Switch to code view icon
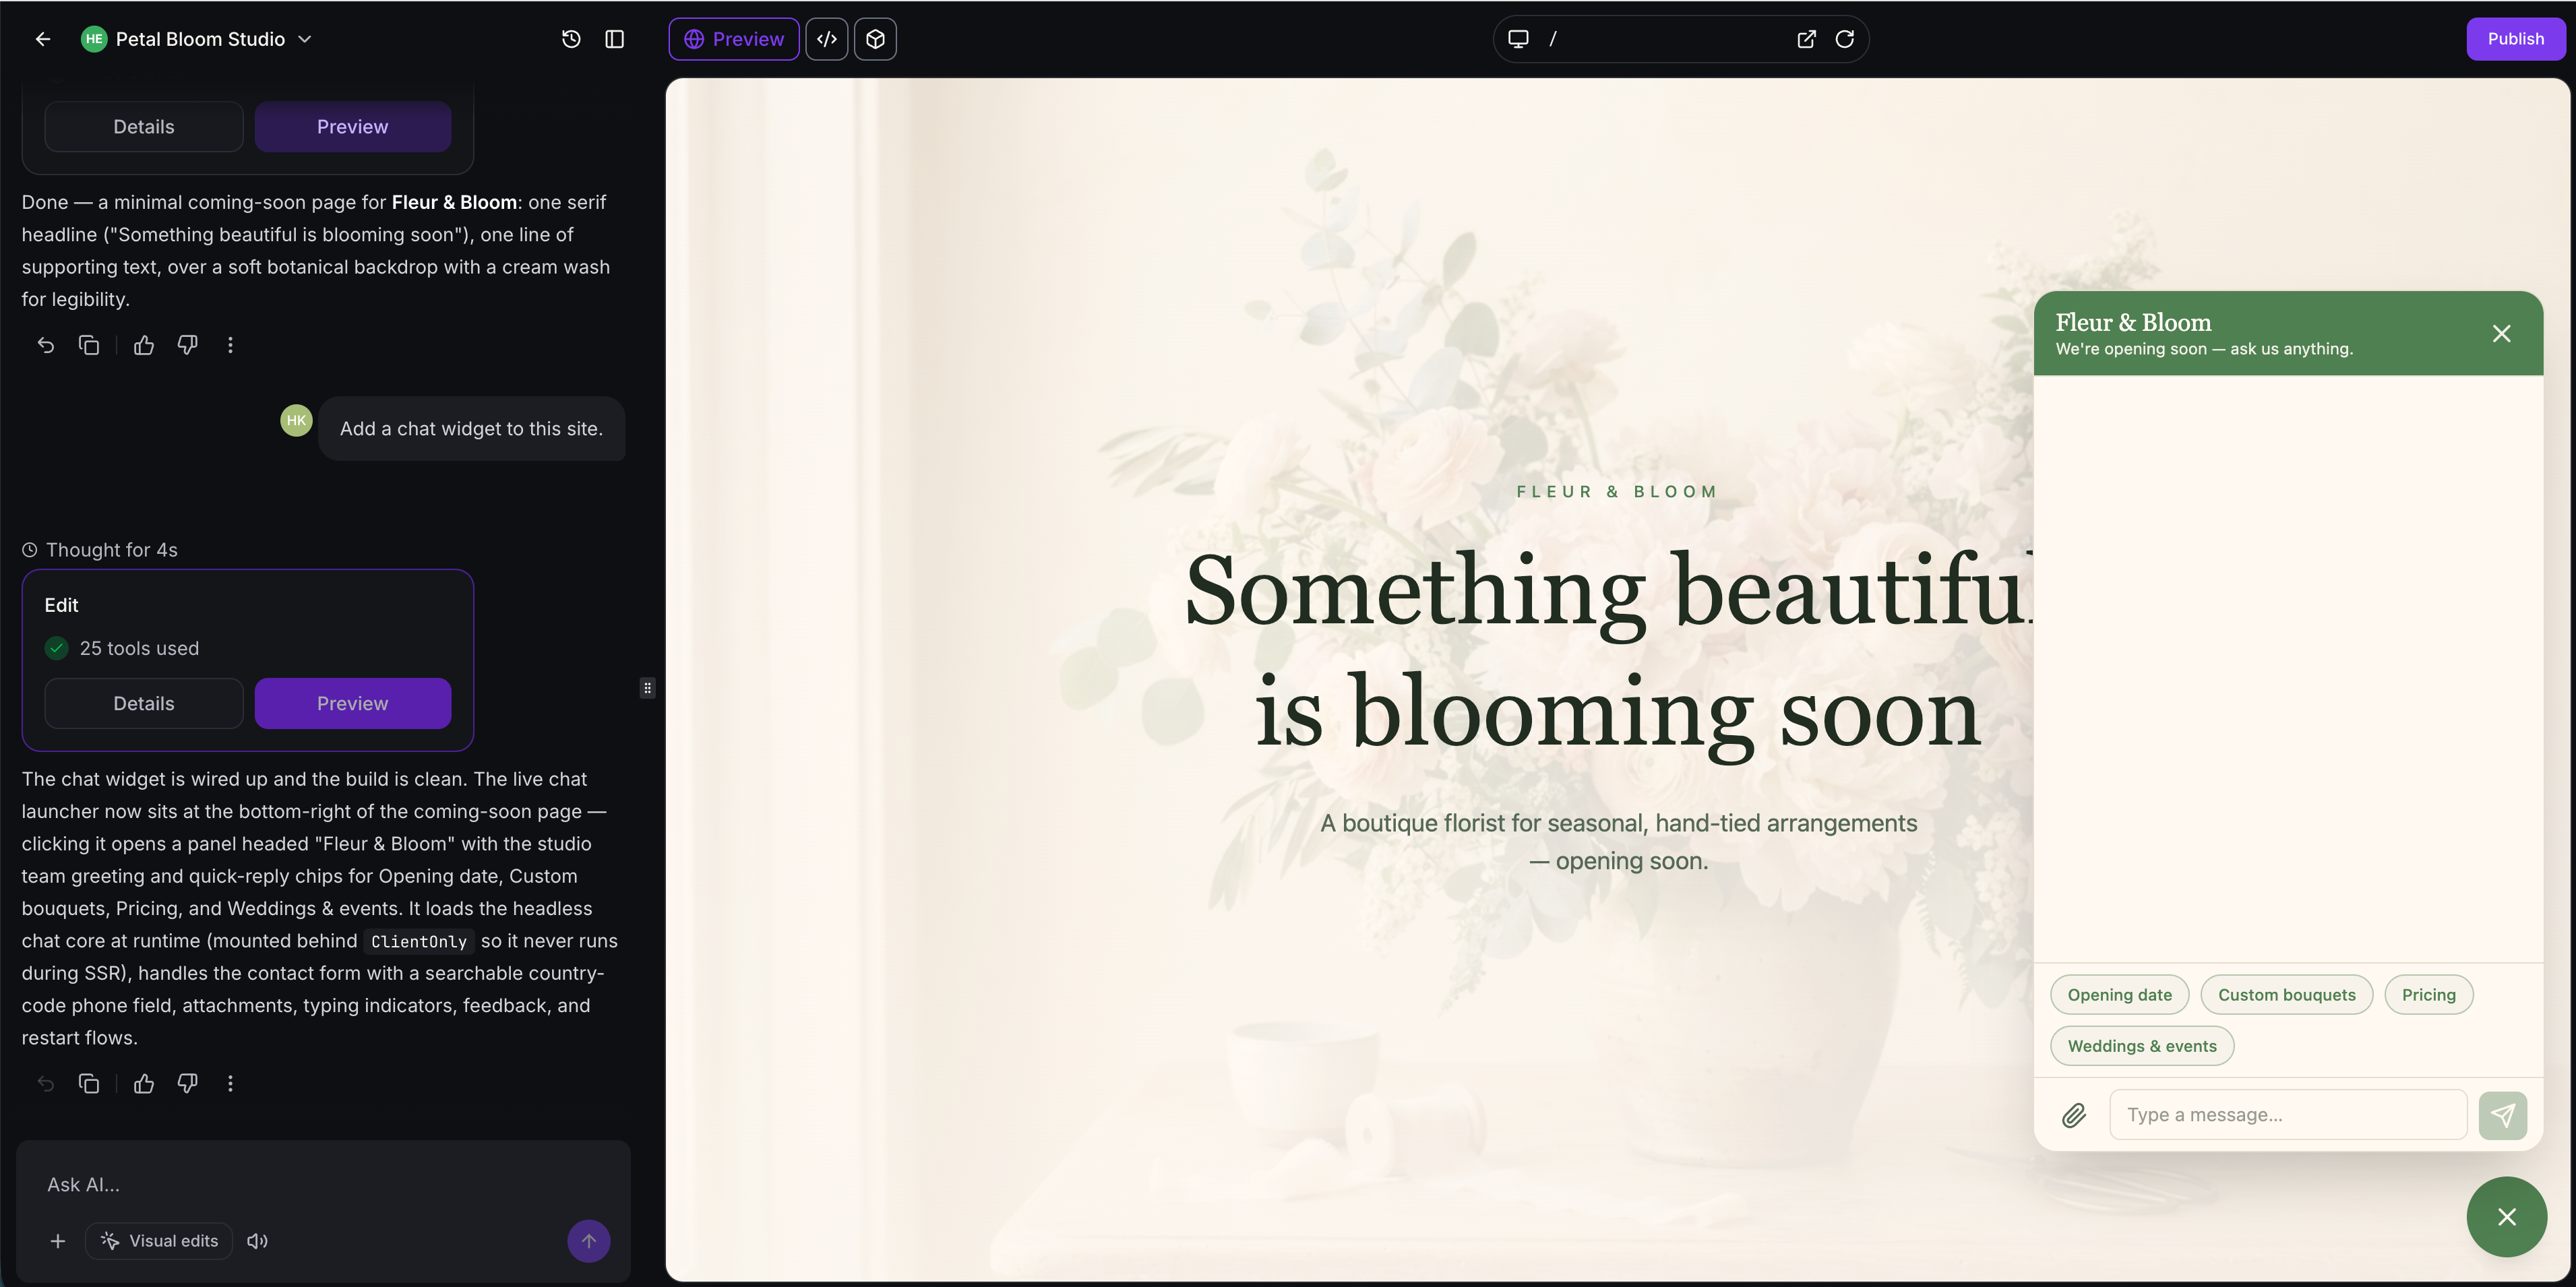Screen dimensions: 2576x1287 [x=827, y=39]
